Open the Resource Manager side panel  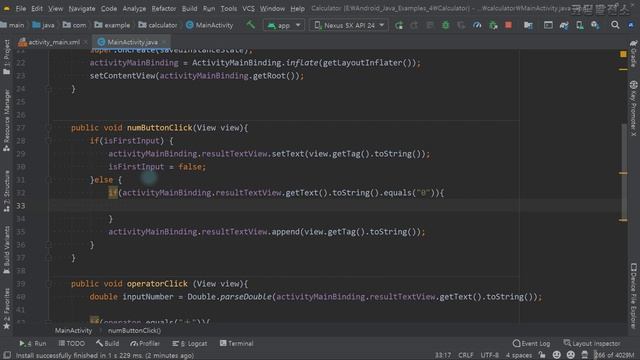click(x=7, y=121)
